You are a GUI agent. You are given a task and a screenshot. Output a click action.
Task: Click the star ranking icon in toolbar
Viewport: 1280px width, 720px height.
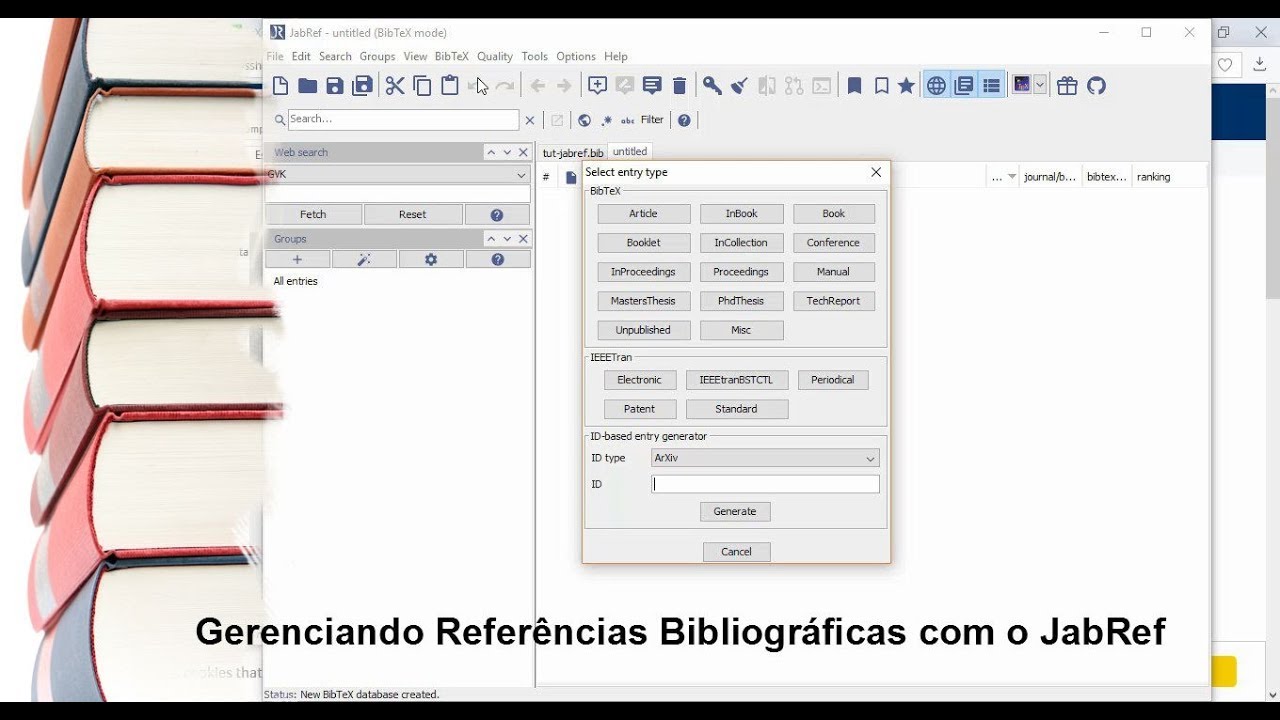[x=906, y=86]
